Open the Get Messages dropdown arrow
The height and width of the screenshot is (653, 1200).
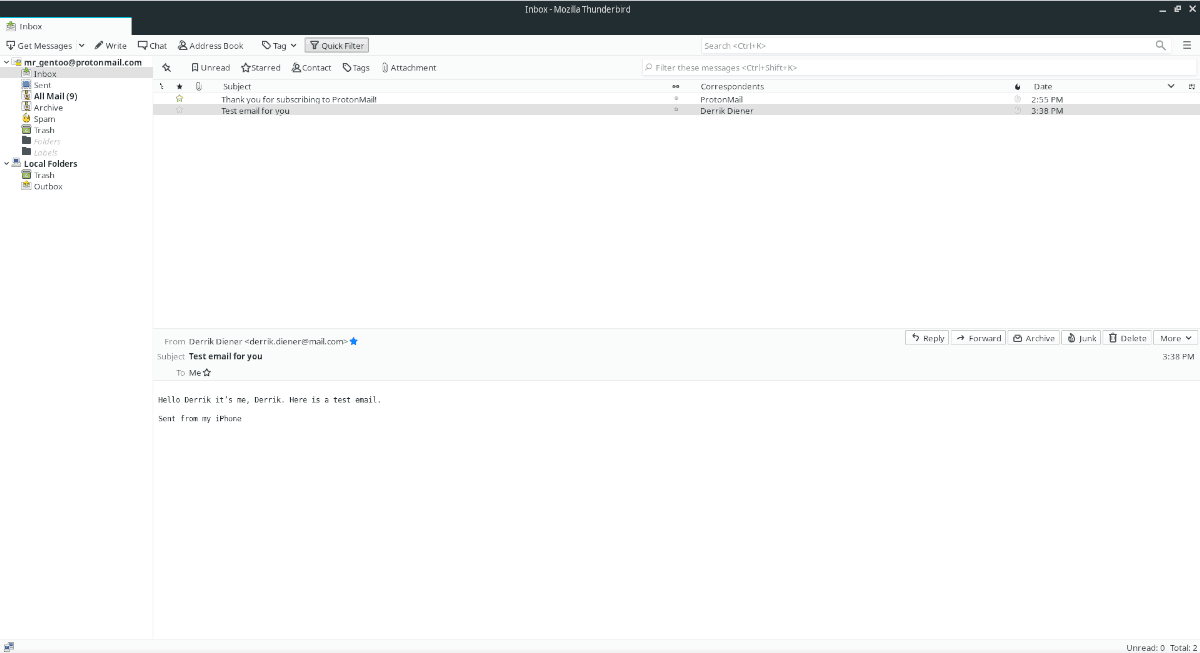click(x=81, y=45)
